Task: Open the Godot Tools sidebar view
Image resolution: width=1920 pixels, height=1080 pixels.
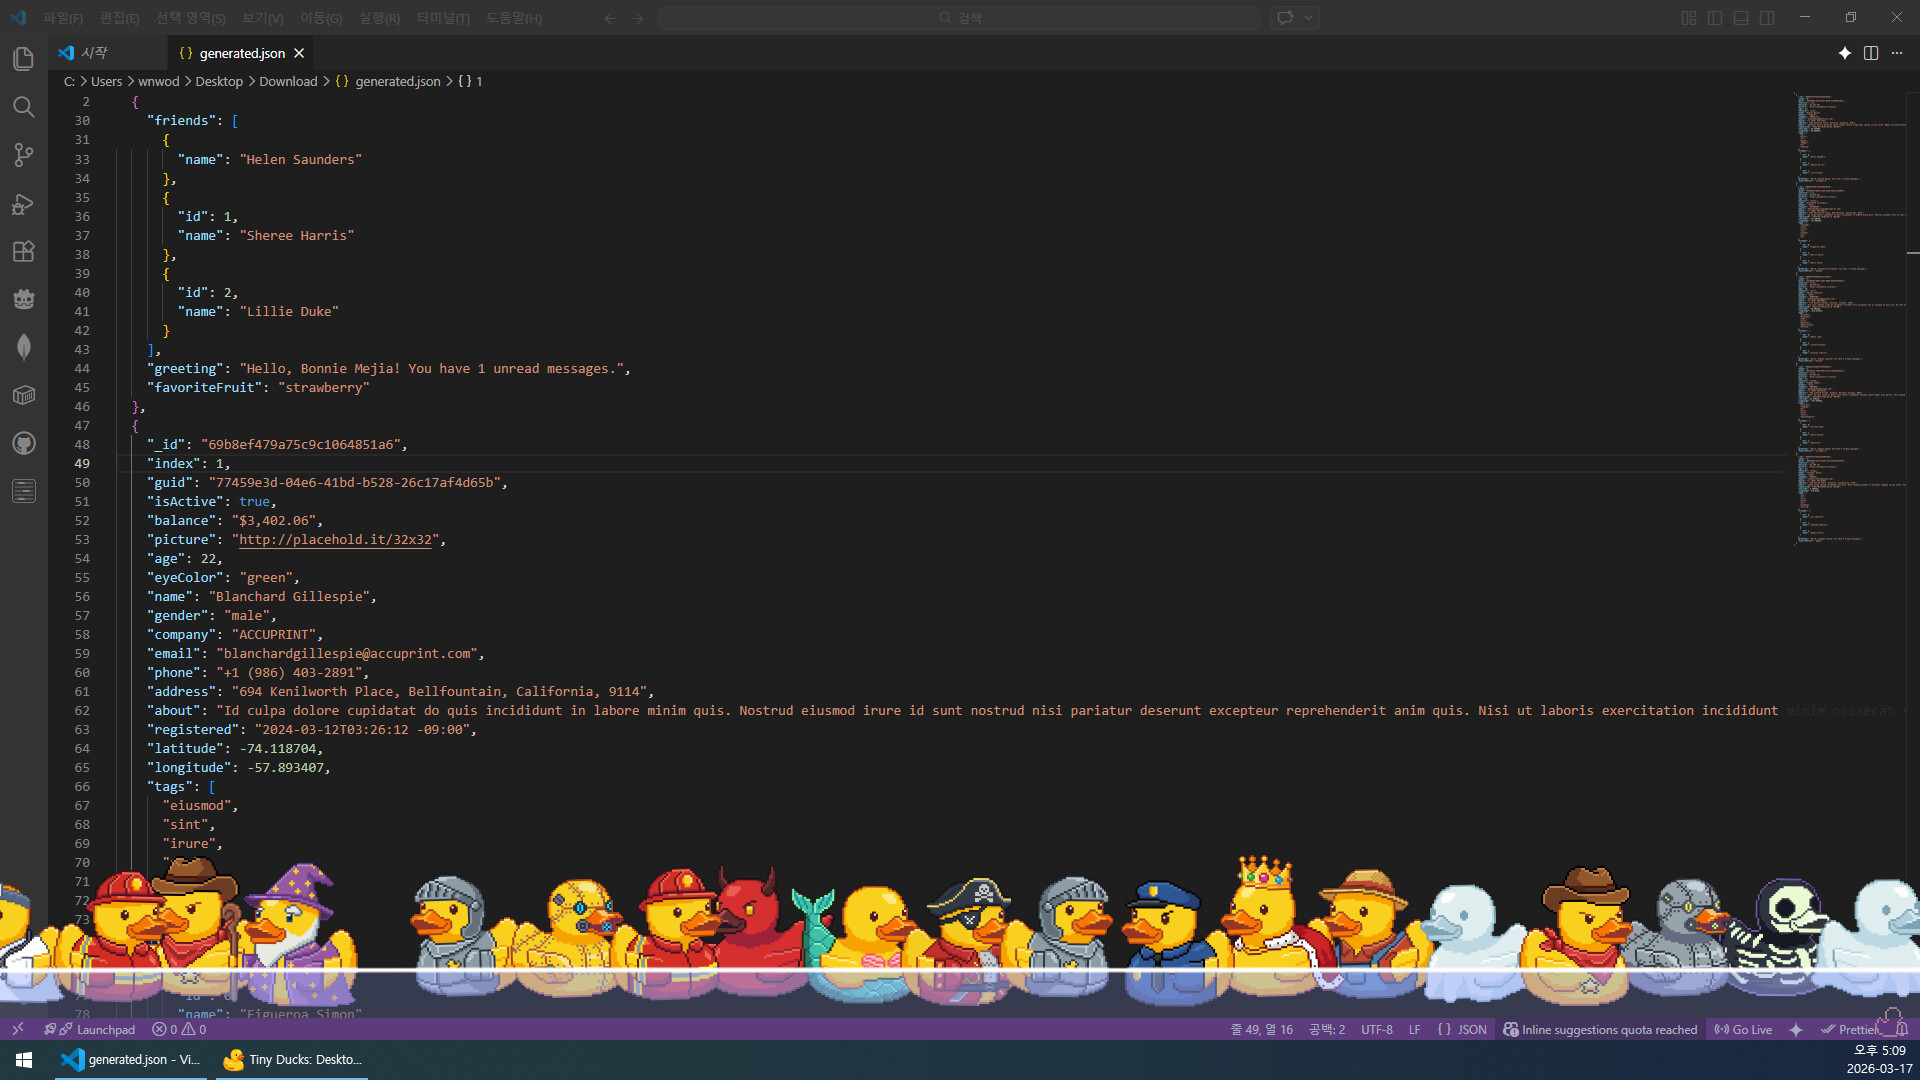Action: 24,298
